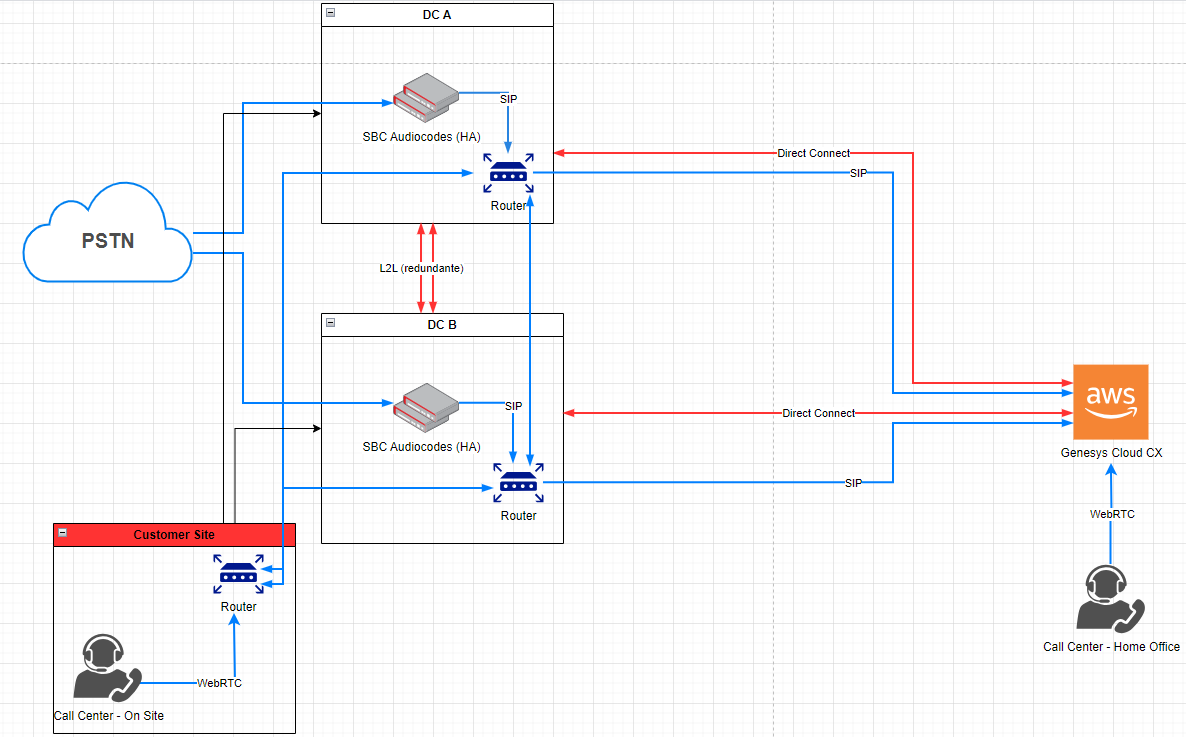Select the WebRTC label in Customer Site
The height and width of the screenshot is (737, 1186).
click(x=219, y=683)
